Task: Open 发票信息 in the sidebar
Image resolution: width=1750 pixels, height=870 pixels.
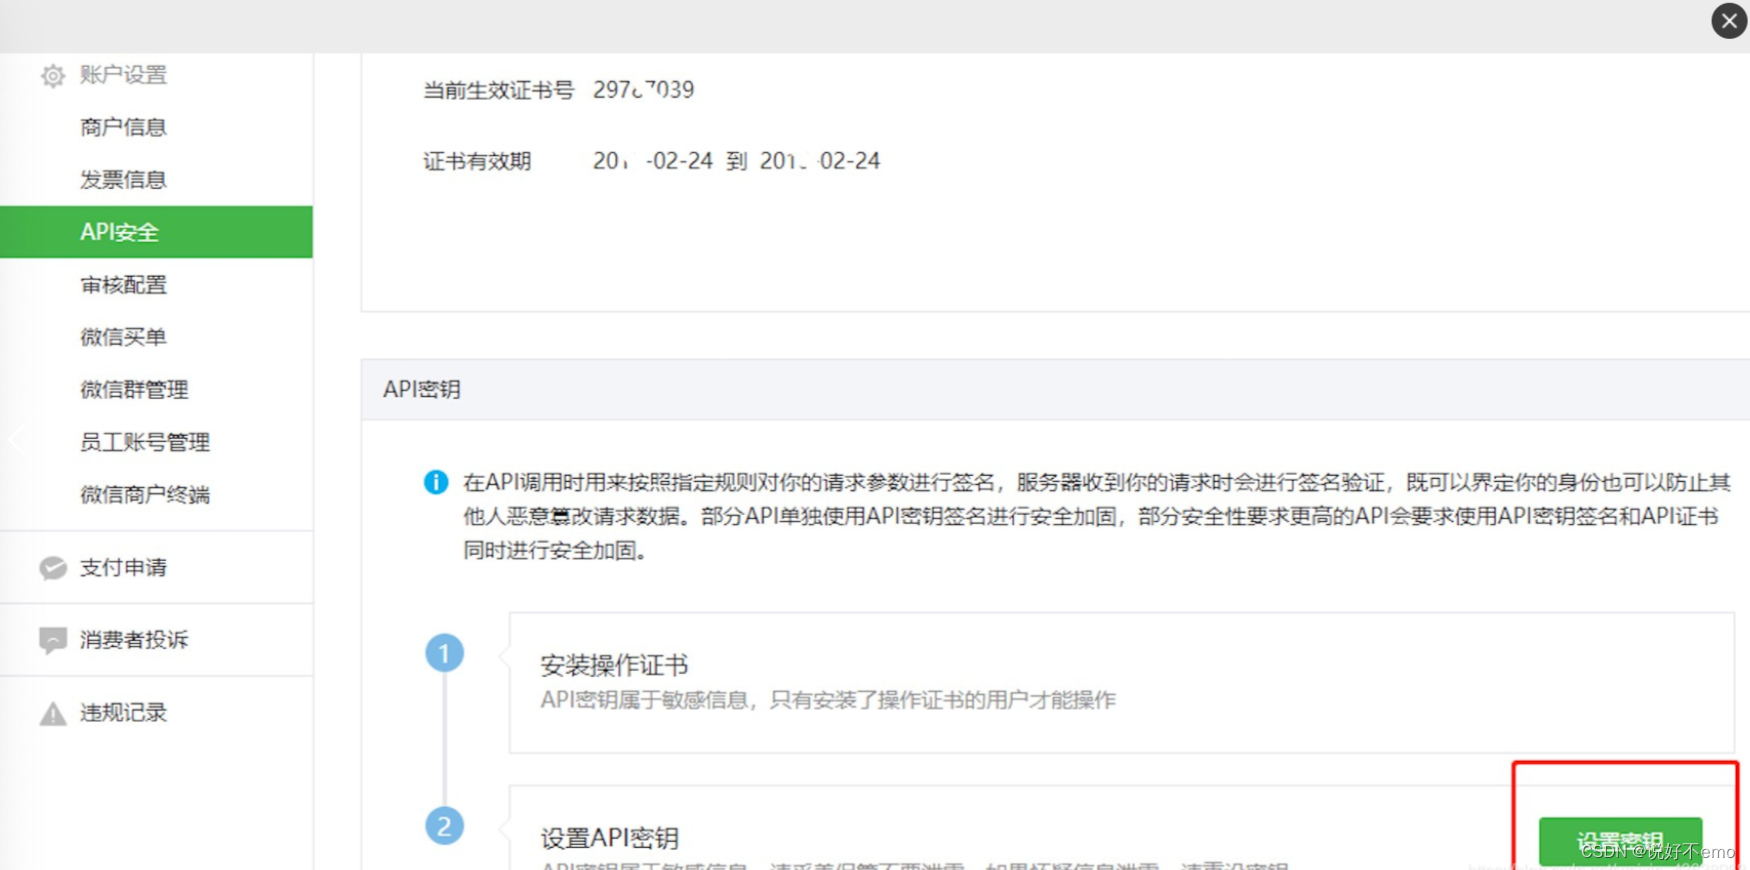Action: [x=123, y=180]
